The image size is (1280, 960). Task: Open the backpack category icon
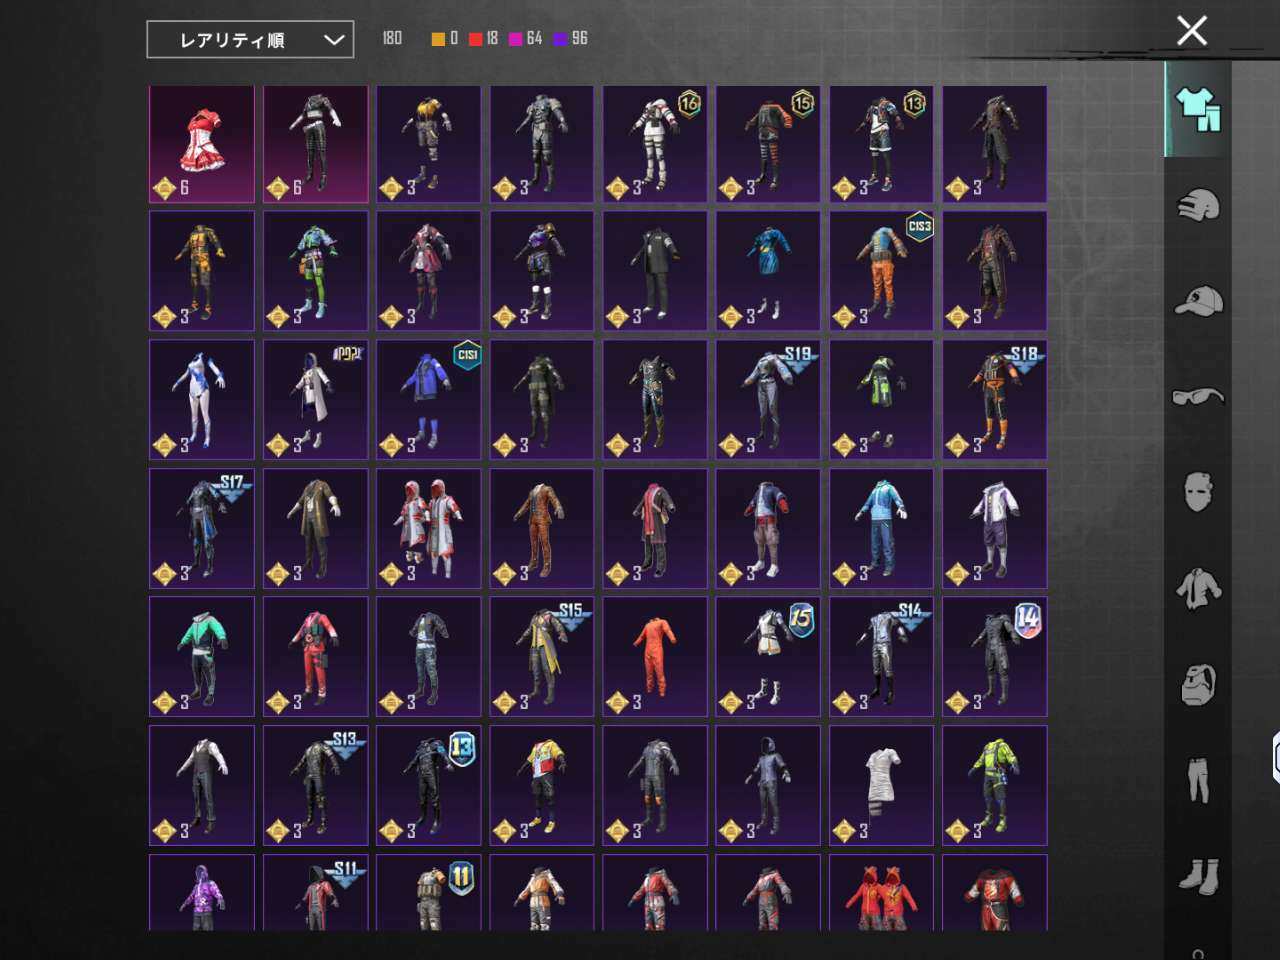point(1198,685)
